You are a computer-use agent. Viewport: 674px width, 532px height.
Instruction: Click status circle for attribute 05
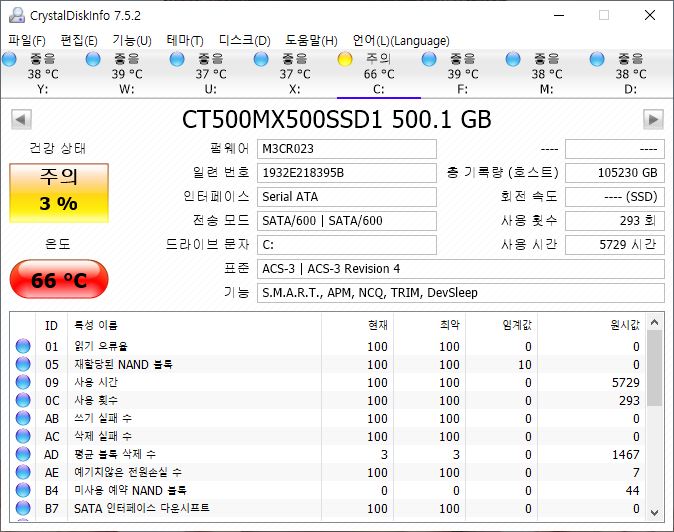[x=23, y=364]
